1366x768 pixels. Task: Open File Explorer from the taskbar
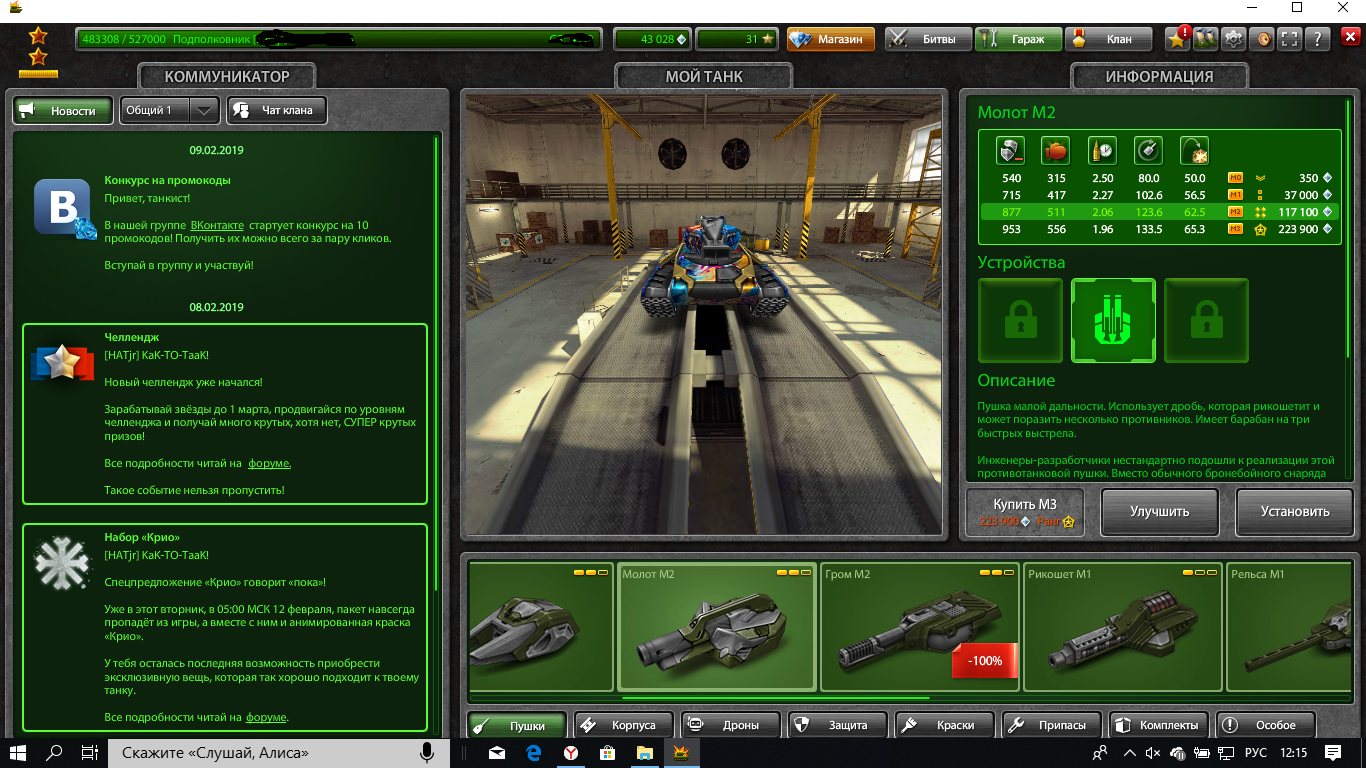point(645,753)
